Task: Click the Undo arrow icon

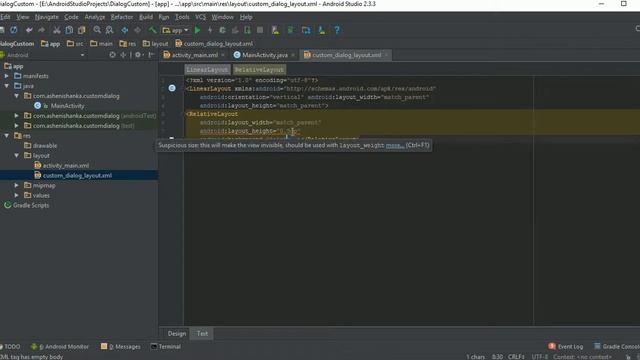Action: (x=29, y=30)
